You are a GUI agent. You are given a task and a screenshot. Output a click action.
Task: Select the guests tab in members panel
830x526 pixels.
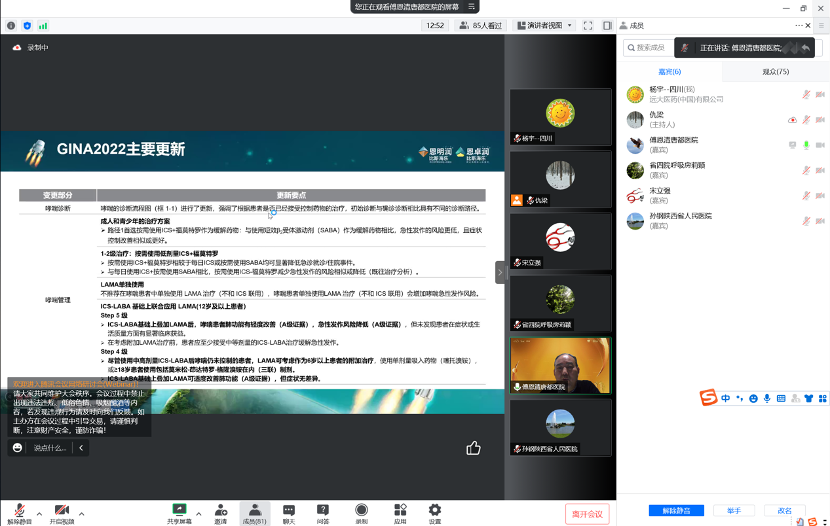pyautogui.click(x=669, y=72)
